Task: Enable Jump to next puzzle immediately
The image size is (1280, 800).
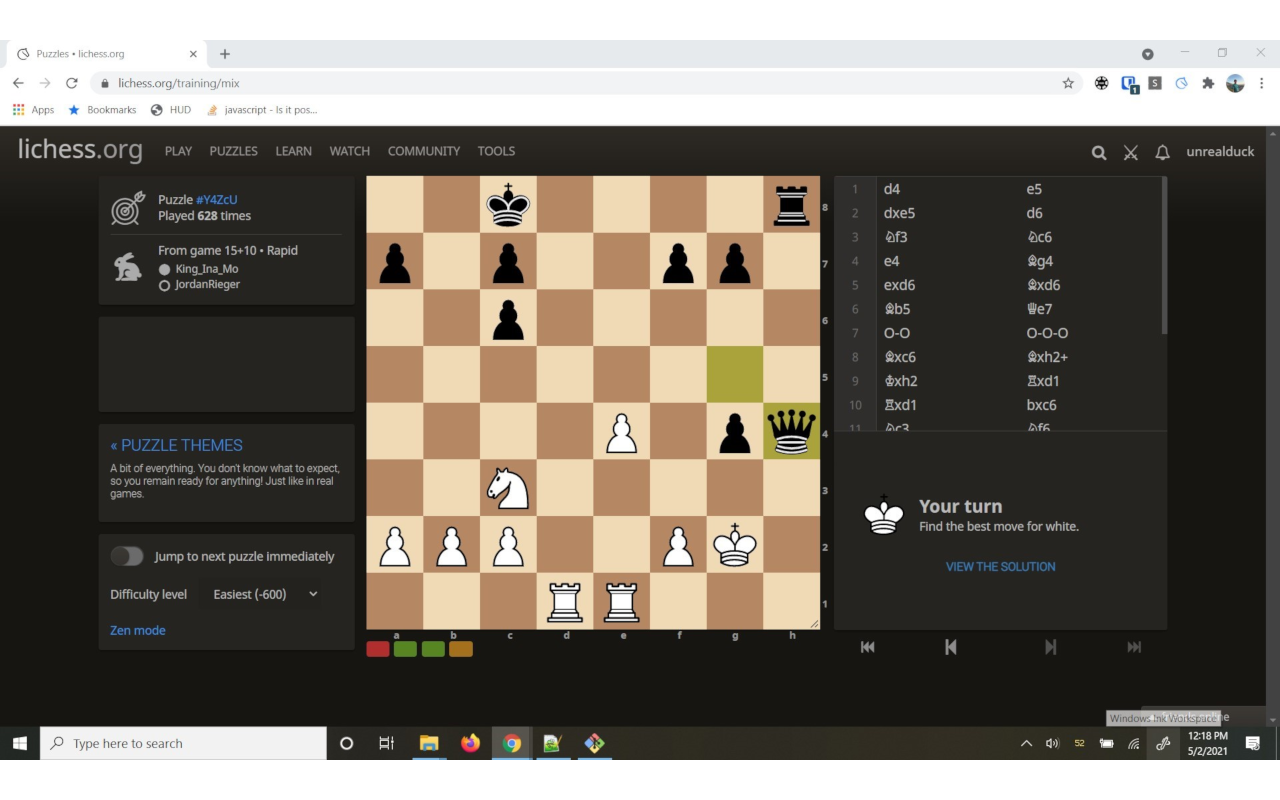Action: coord(127,555)
